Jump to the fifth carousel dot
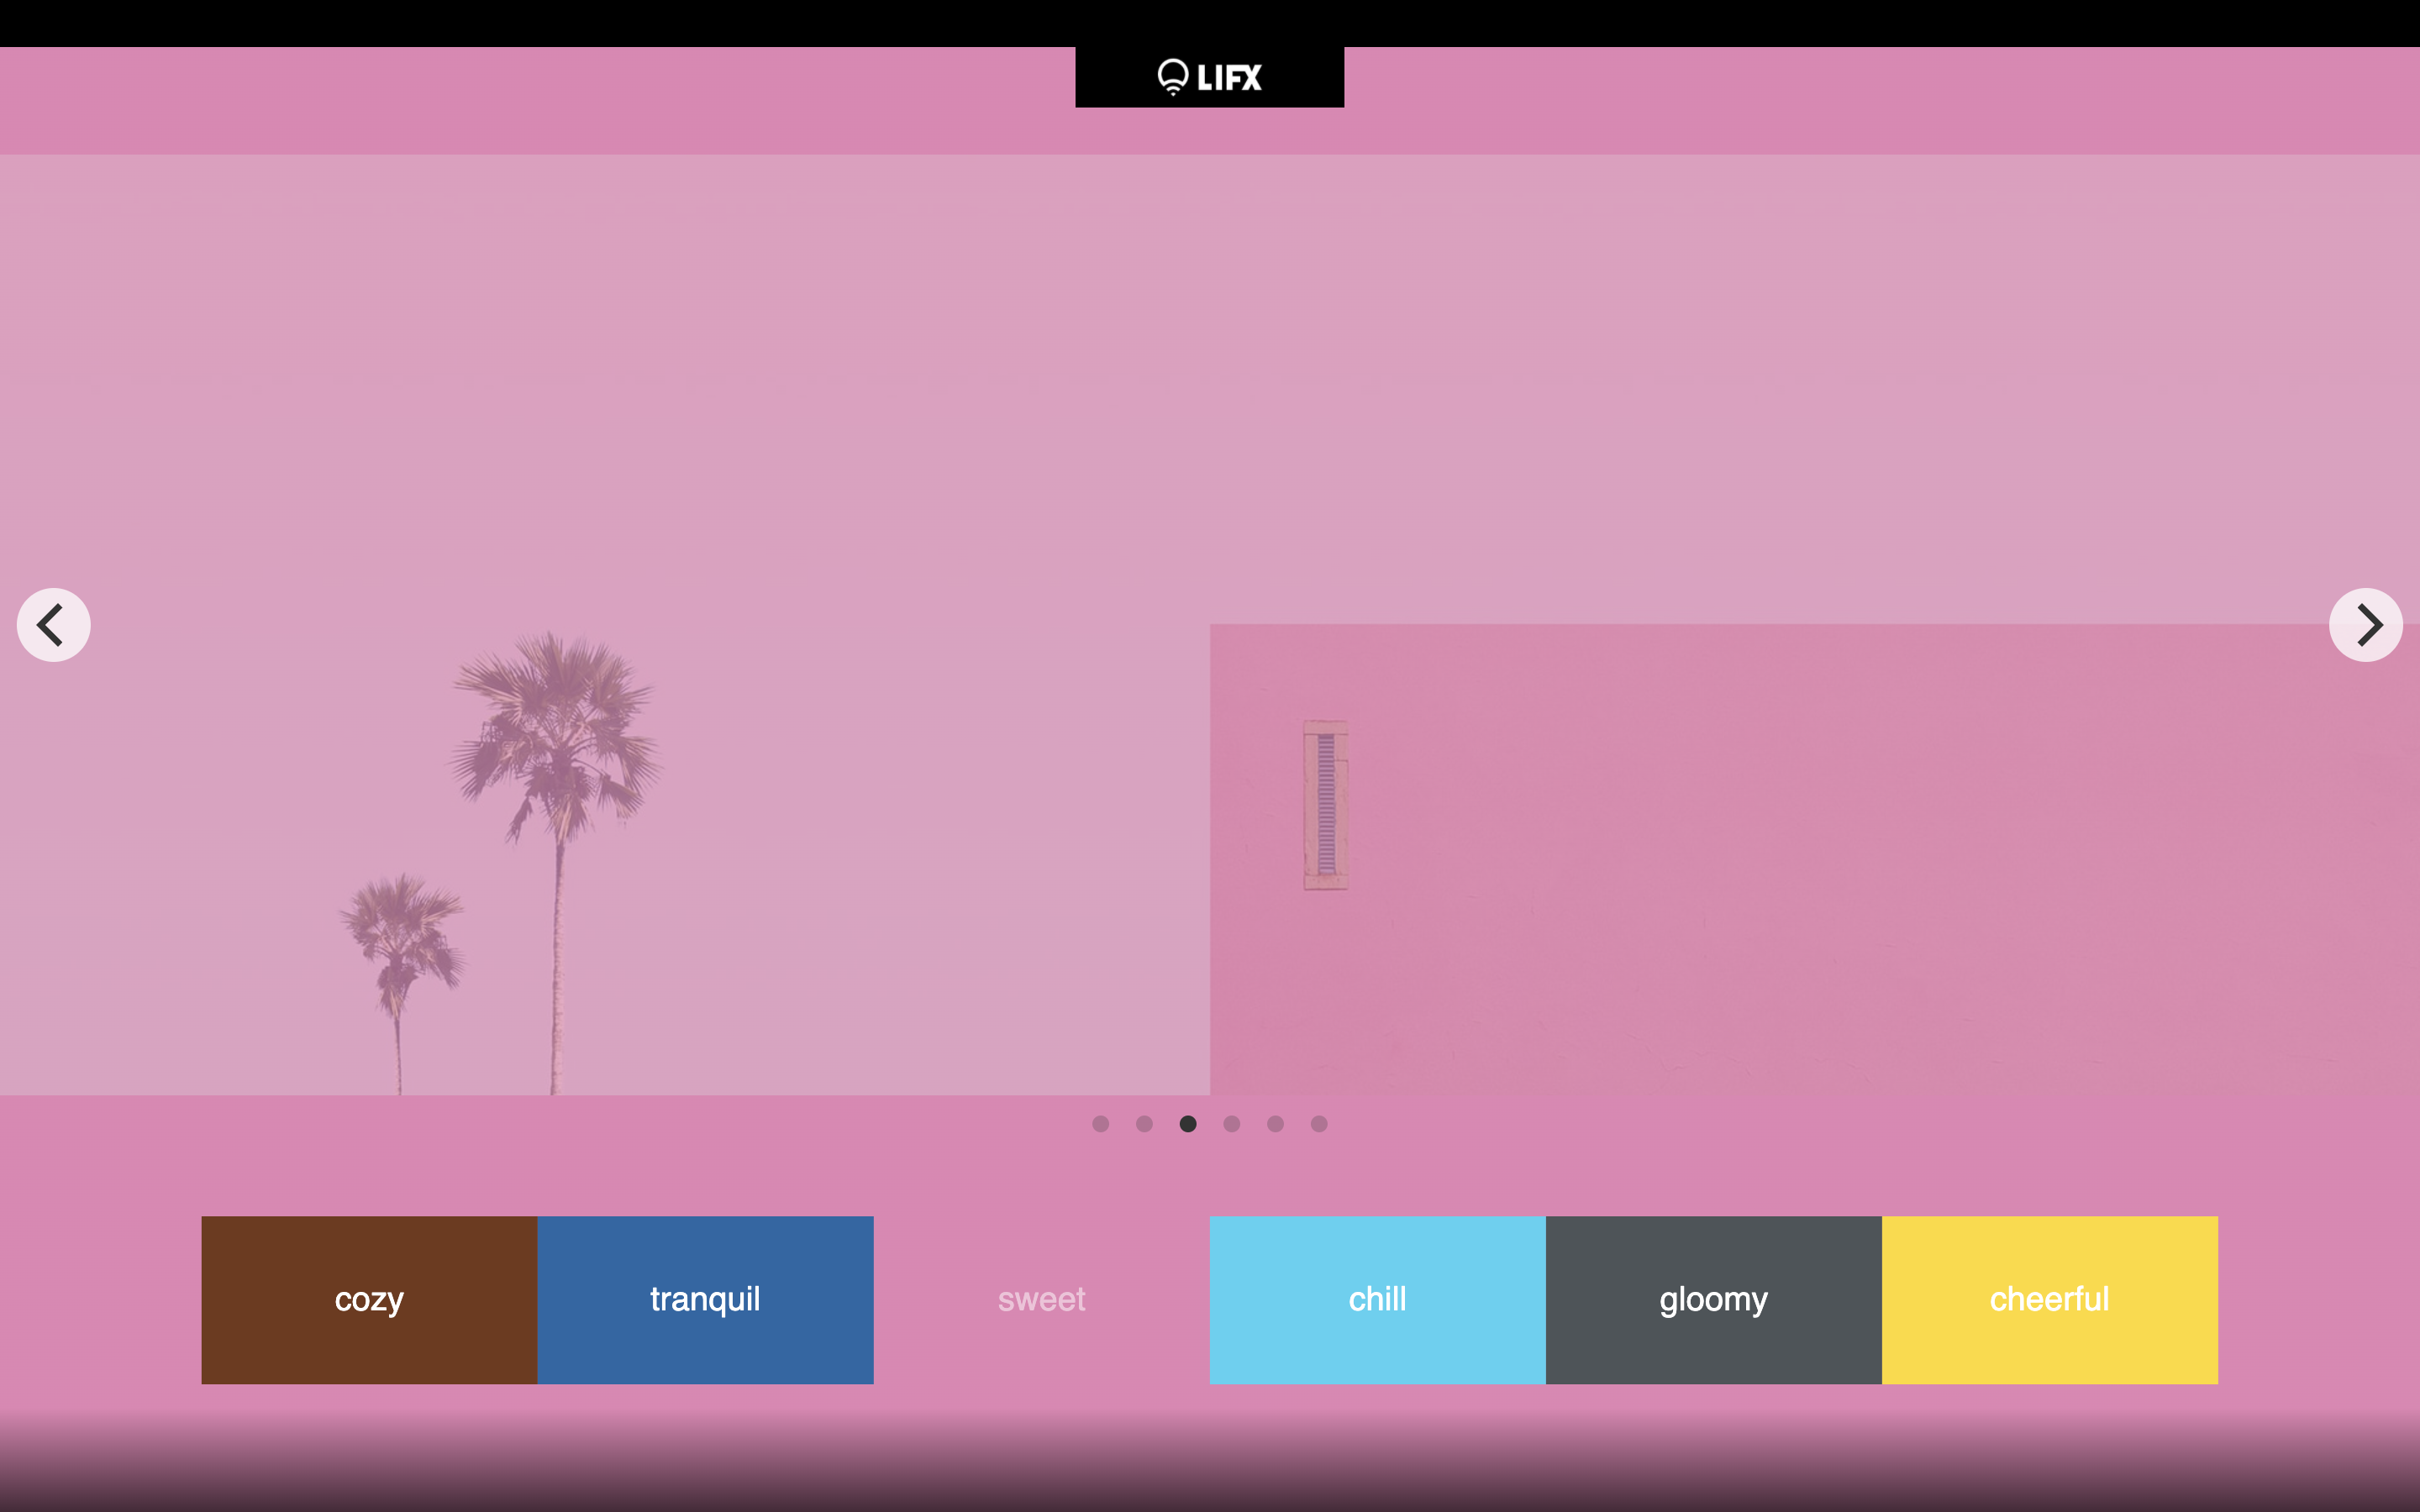 click(1275, 1124)
